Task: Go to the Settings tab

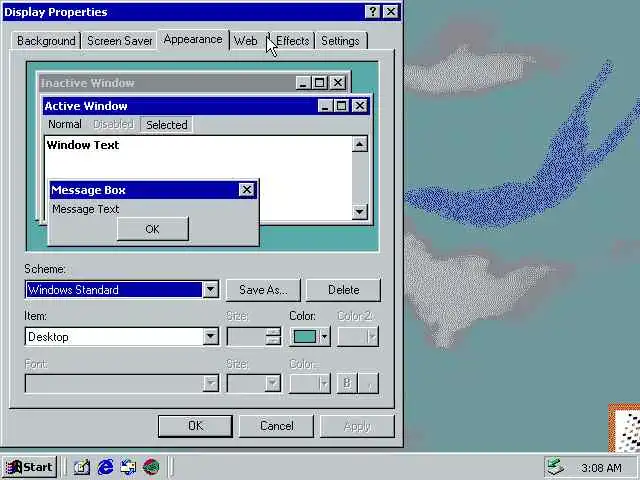Action: click(x=340, y=41)
